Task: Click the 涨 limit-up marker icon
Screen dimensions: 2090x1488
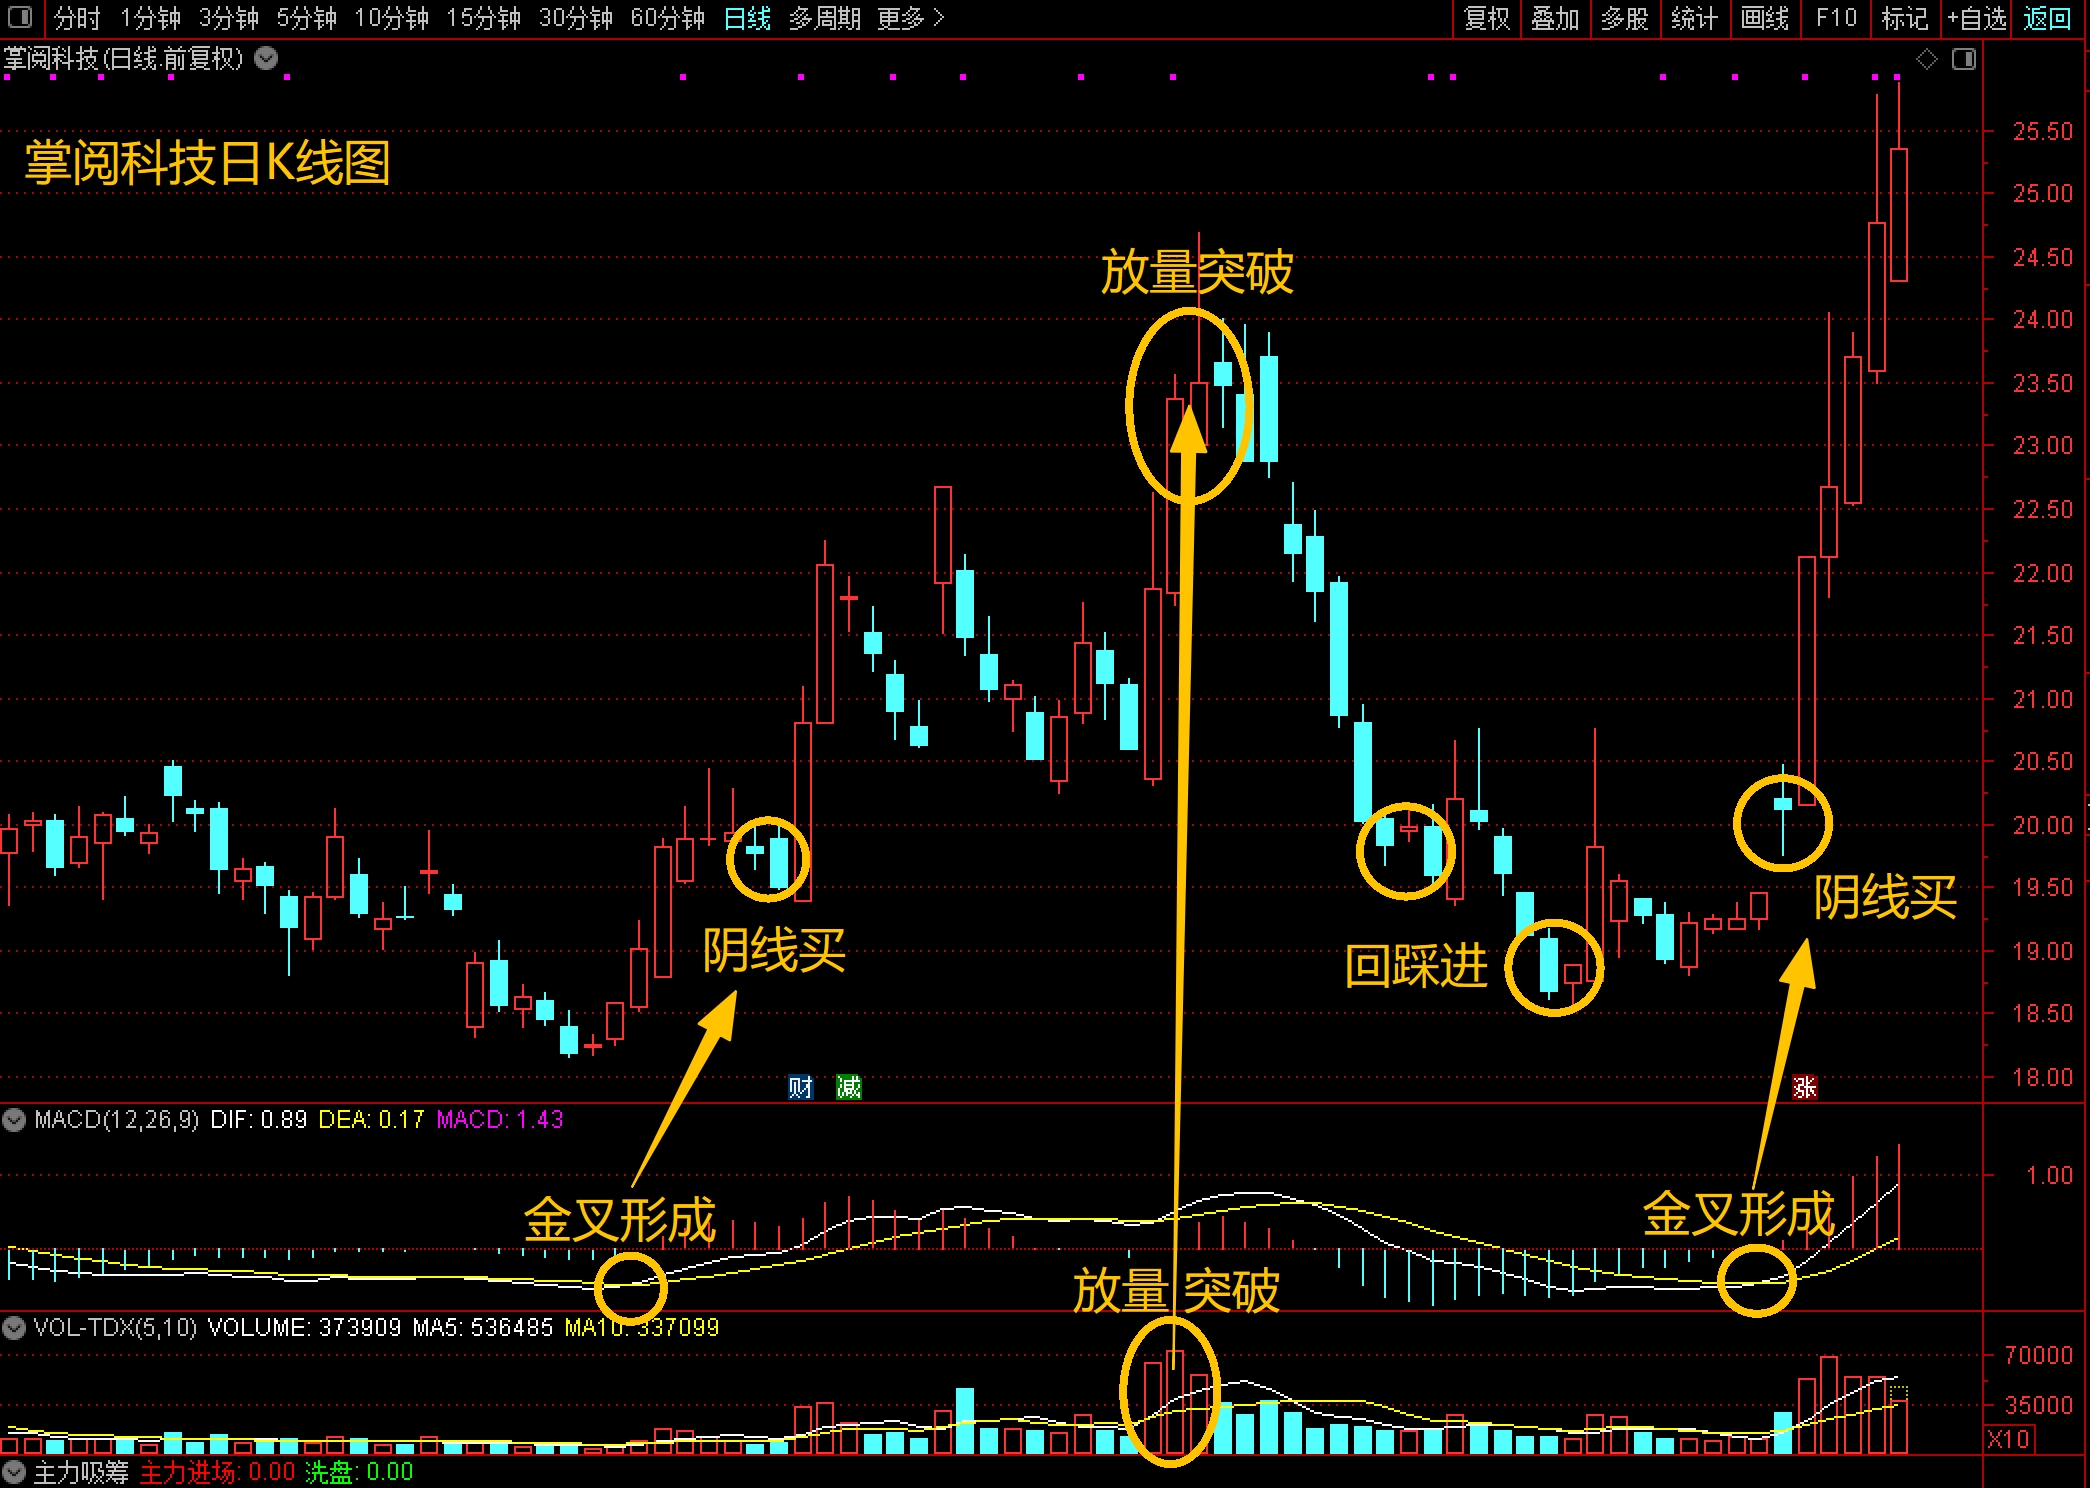Action: 1804,1087
